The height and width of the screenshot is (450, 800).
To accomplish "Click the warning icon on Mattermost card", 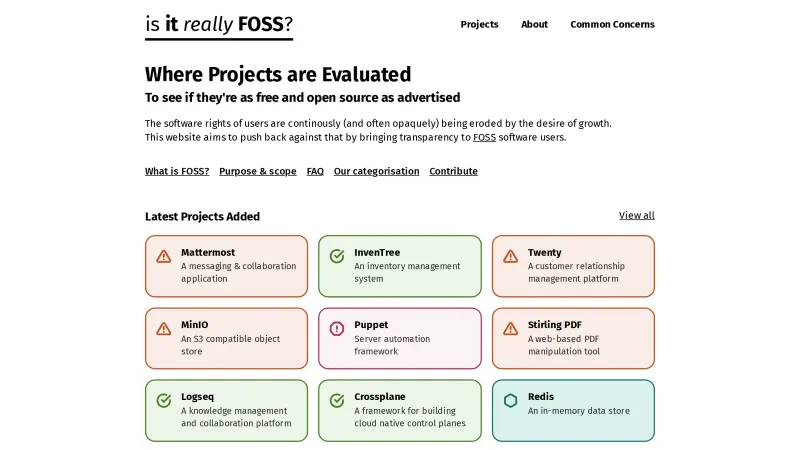I will tap(164, 256).
